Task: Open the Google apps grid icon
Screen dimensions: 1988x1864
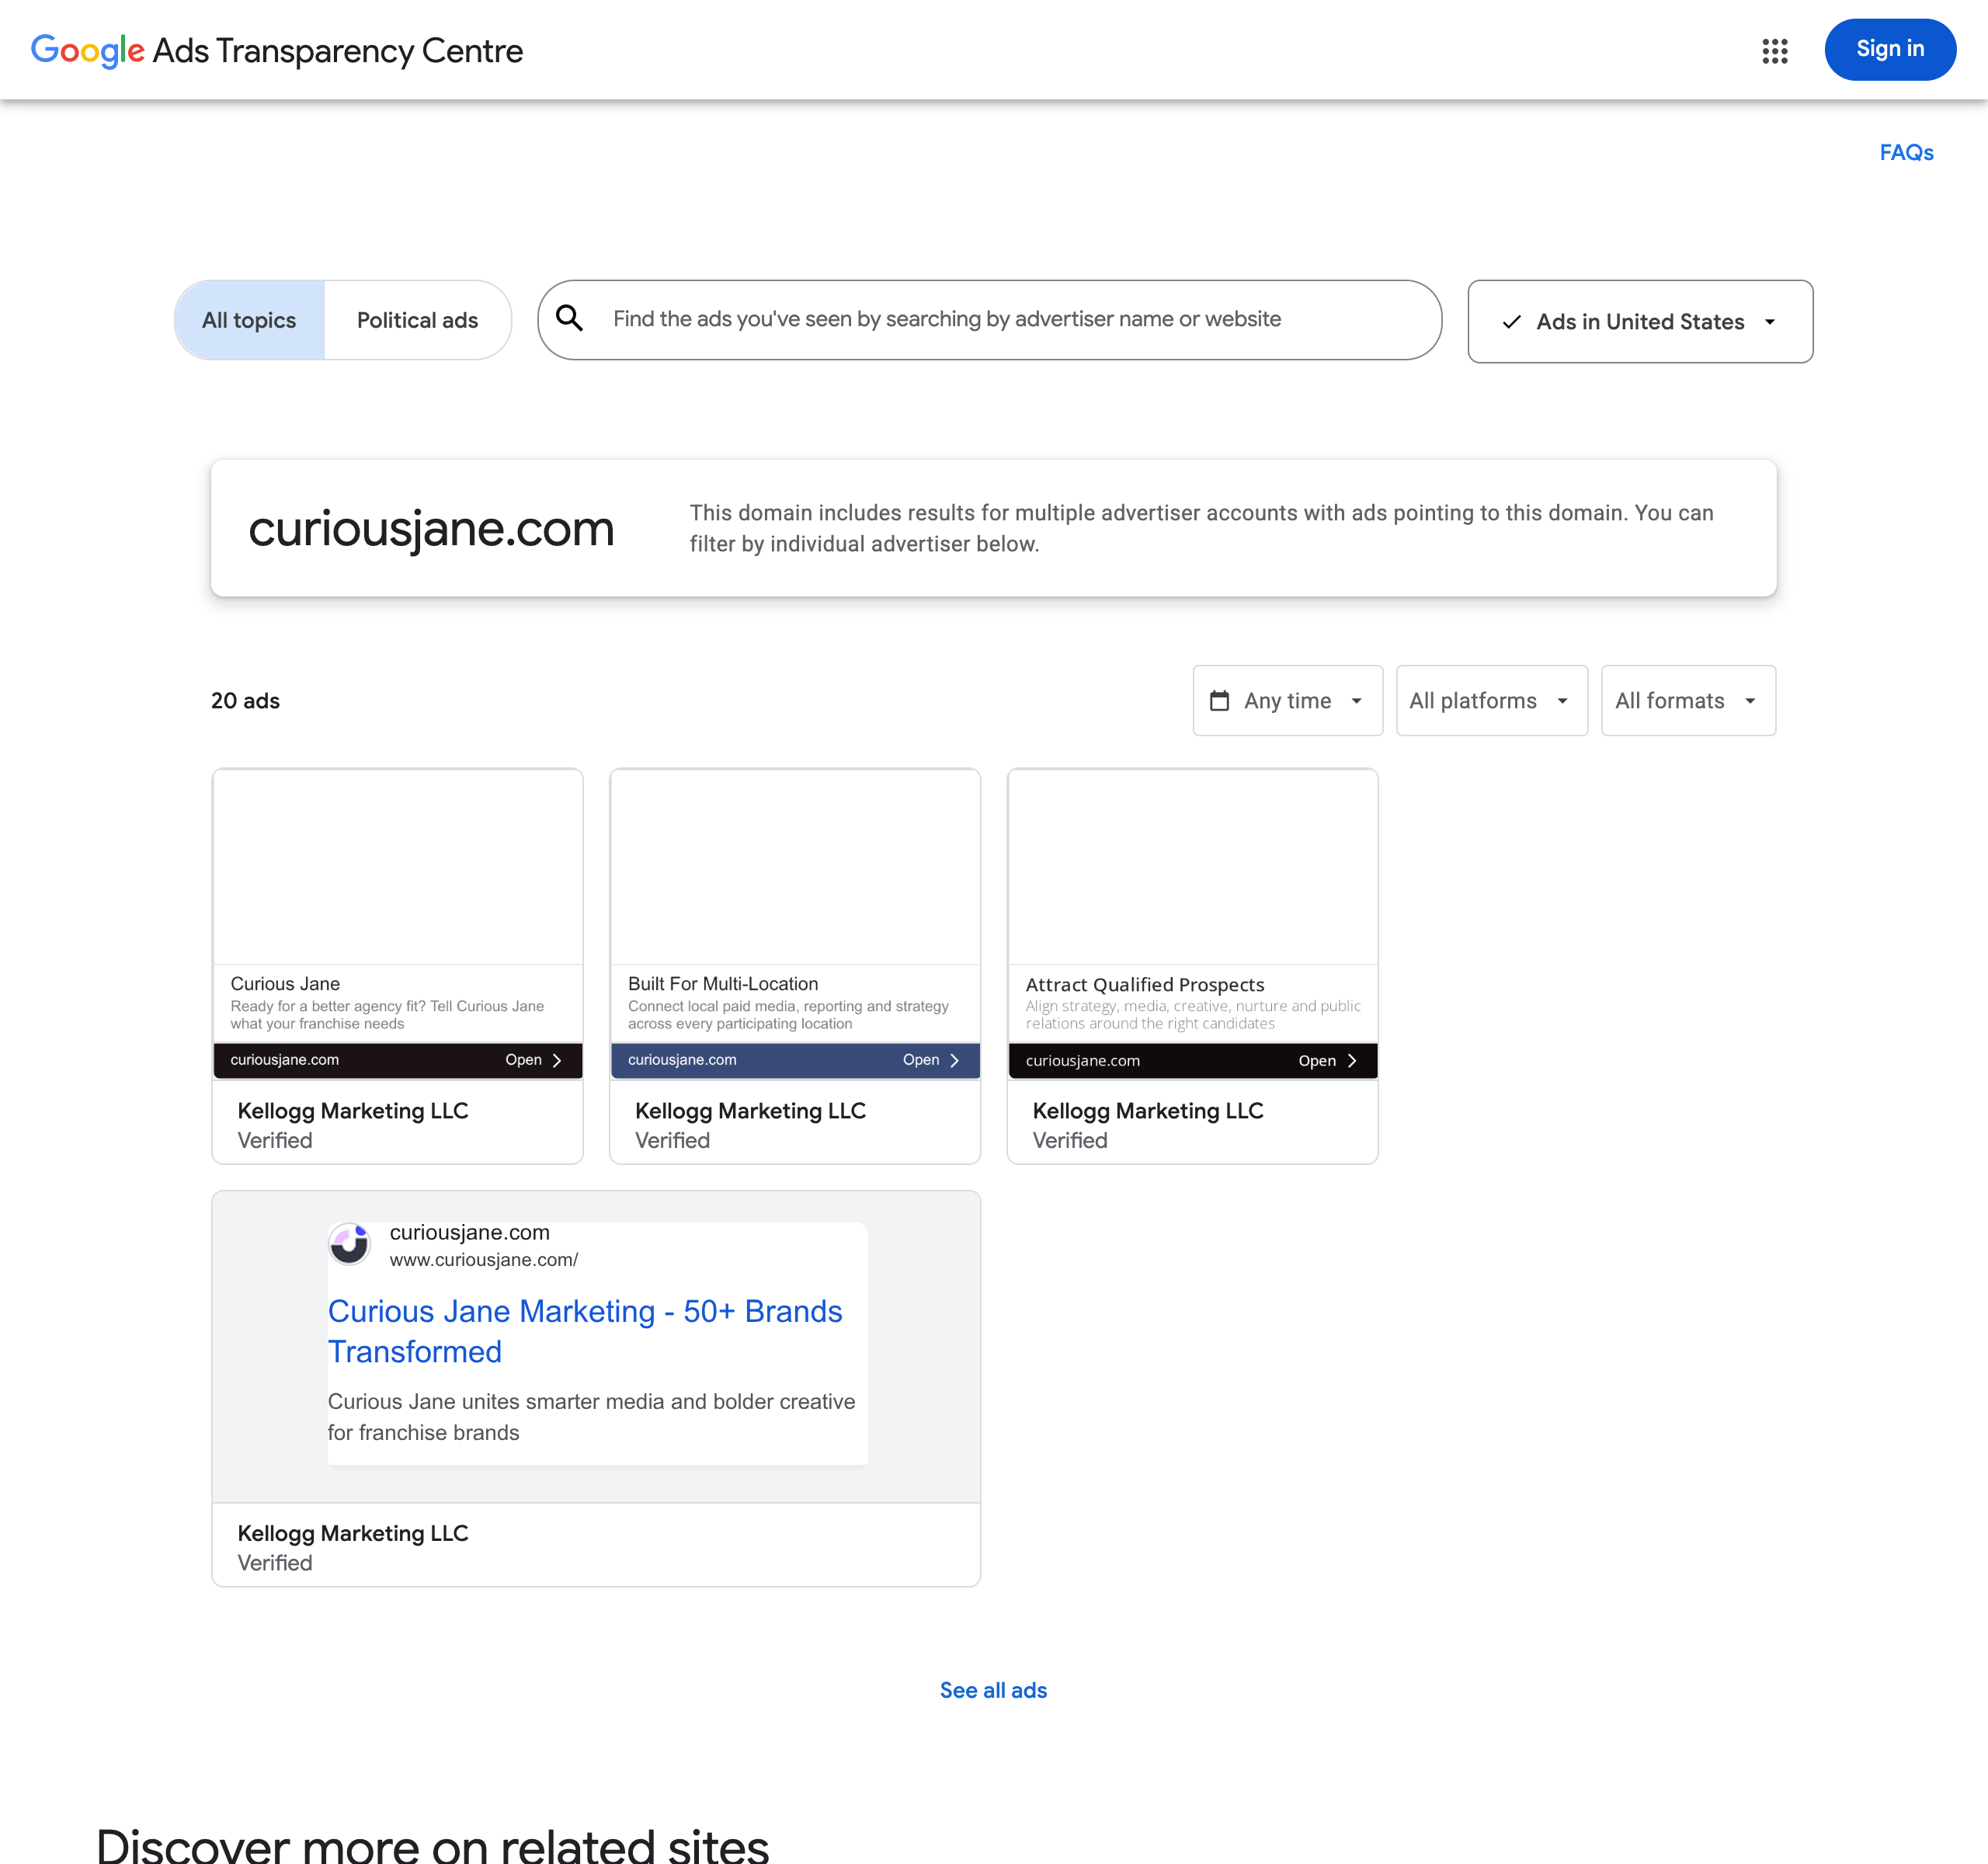Action: click(x=1774, y=51)
